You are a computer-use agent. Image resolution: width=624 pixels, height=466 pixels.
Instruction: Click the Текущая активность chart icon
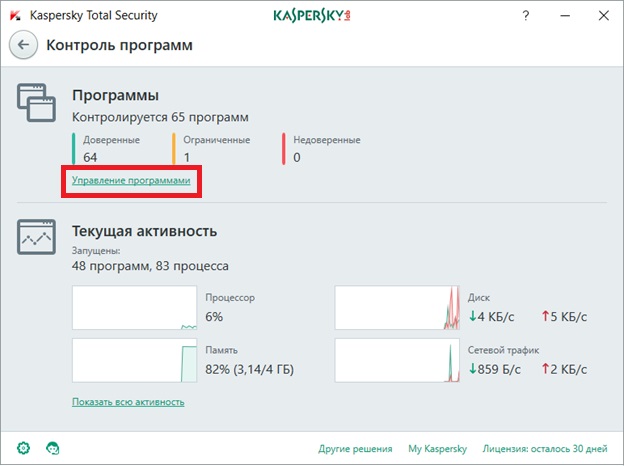pos(36,237)
